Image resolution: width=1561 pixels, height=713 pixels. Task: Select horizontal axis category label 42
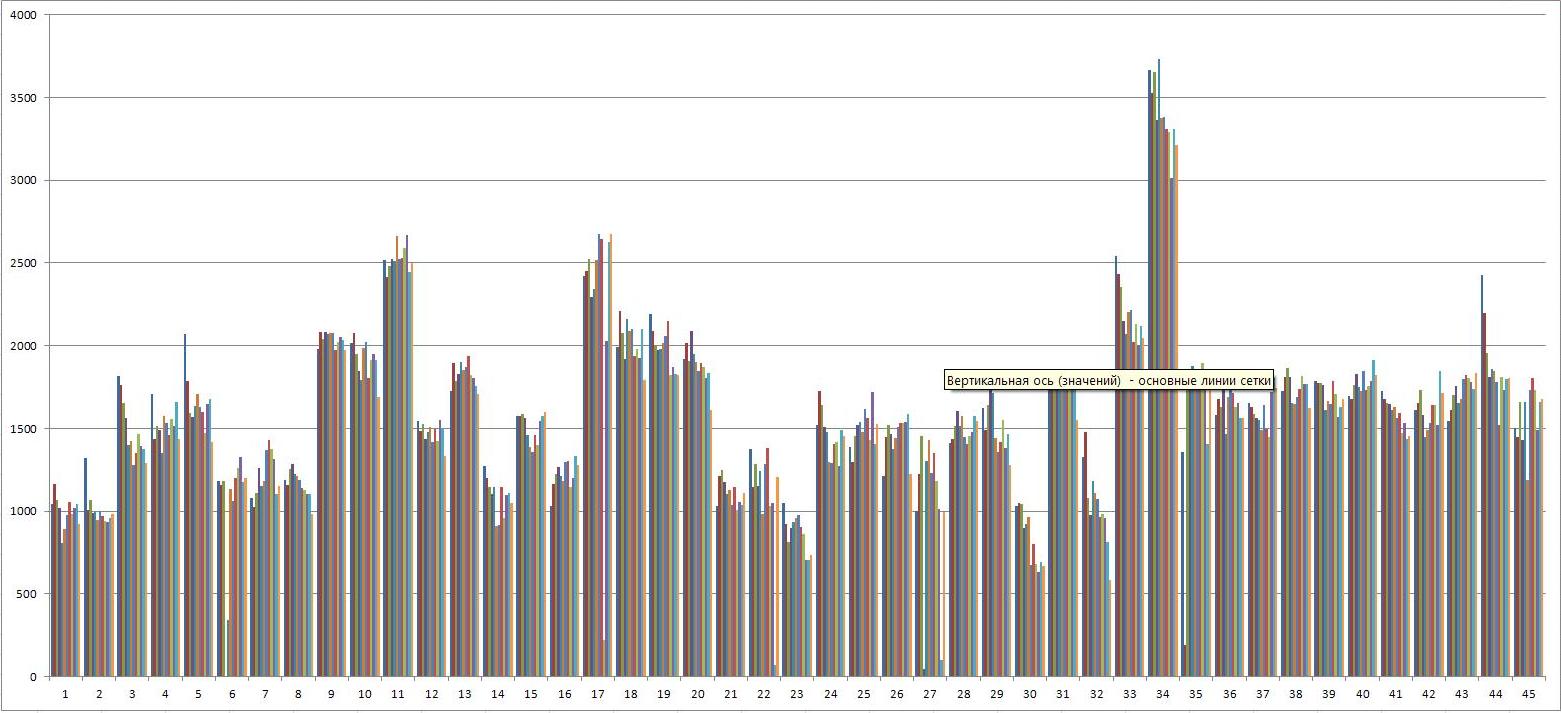[x=1429, y=694]
